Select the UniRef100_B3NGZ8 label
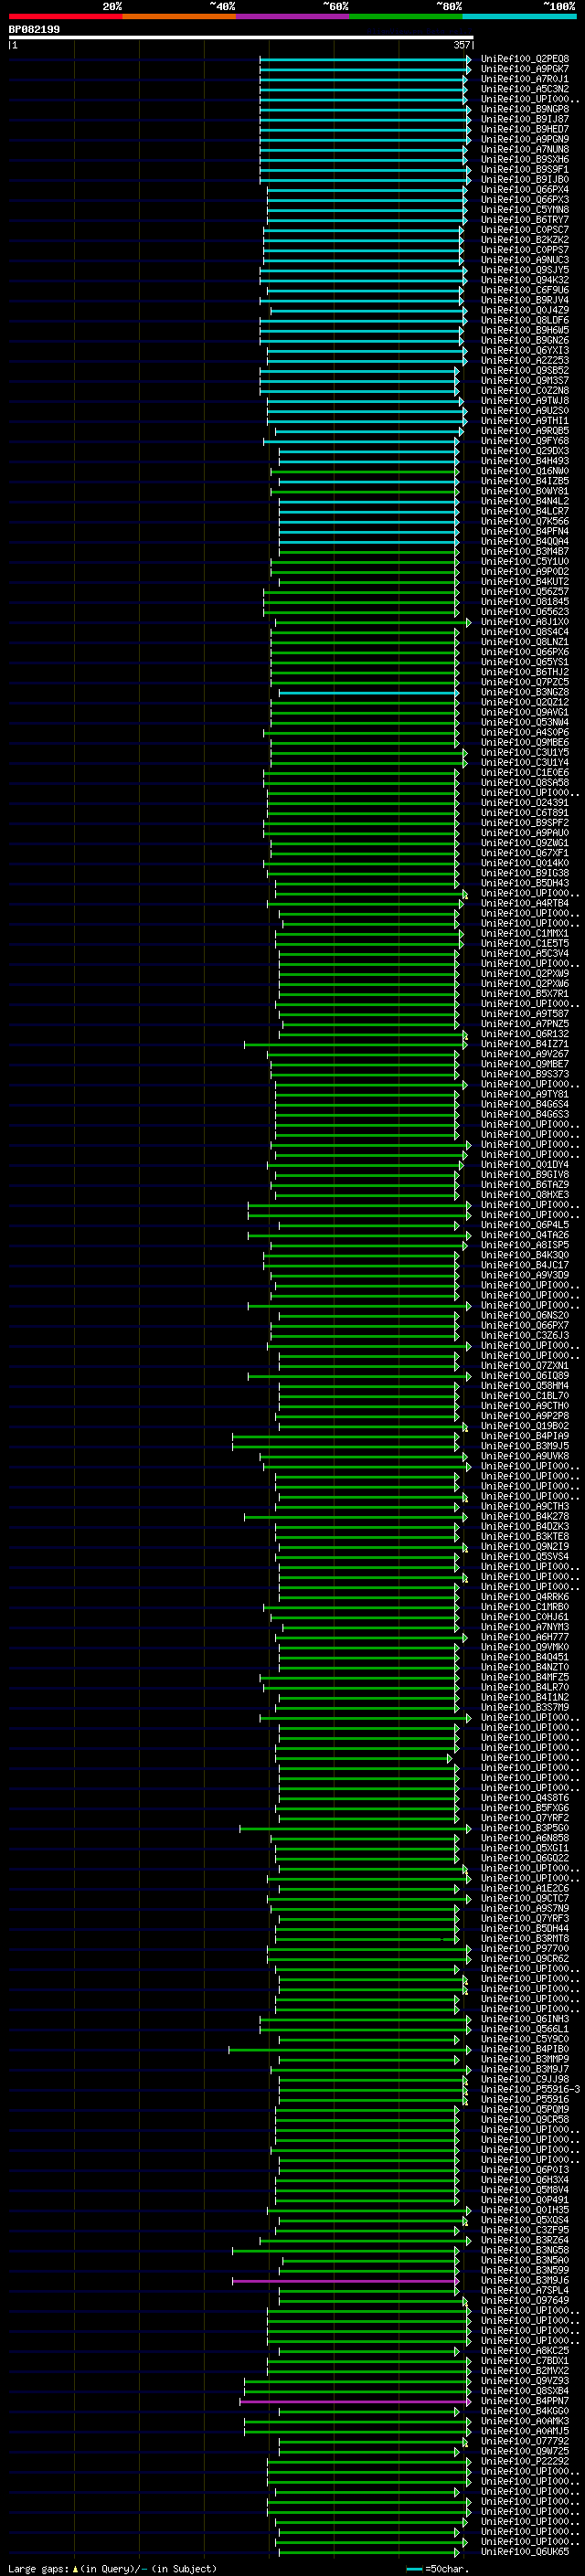 pyautogui.click(x=524, y=692)
